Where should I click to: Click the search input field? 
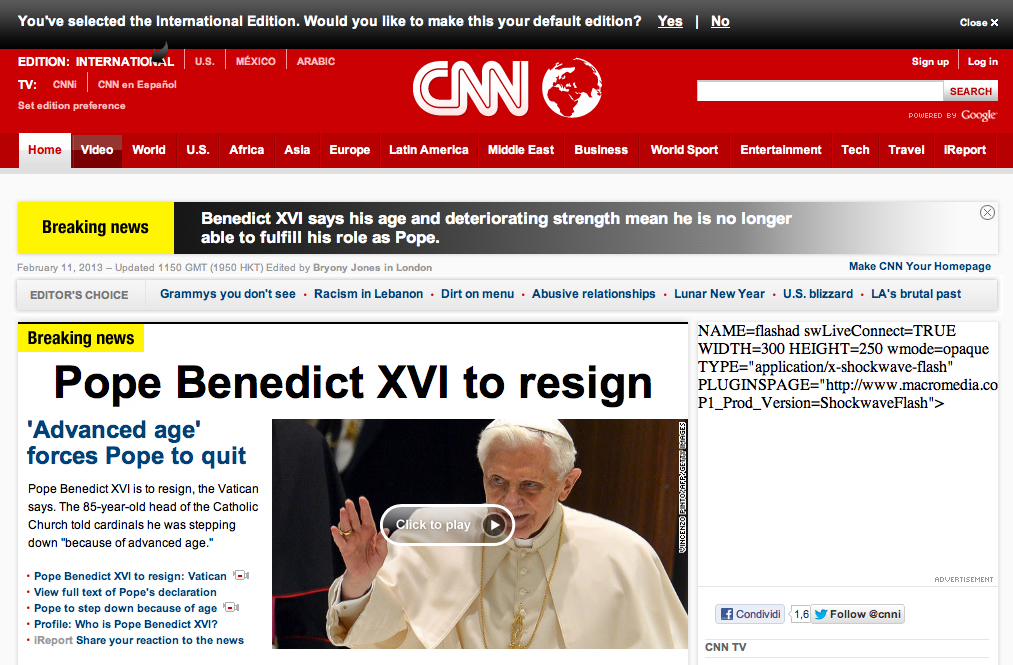820,90
